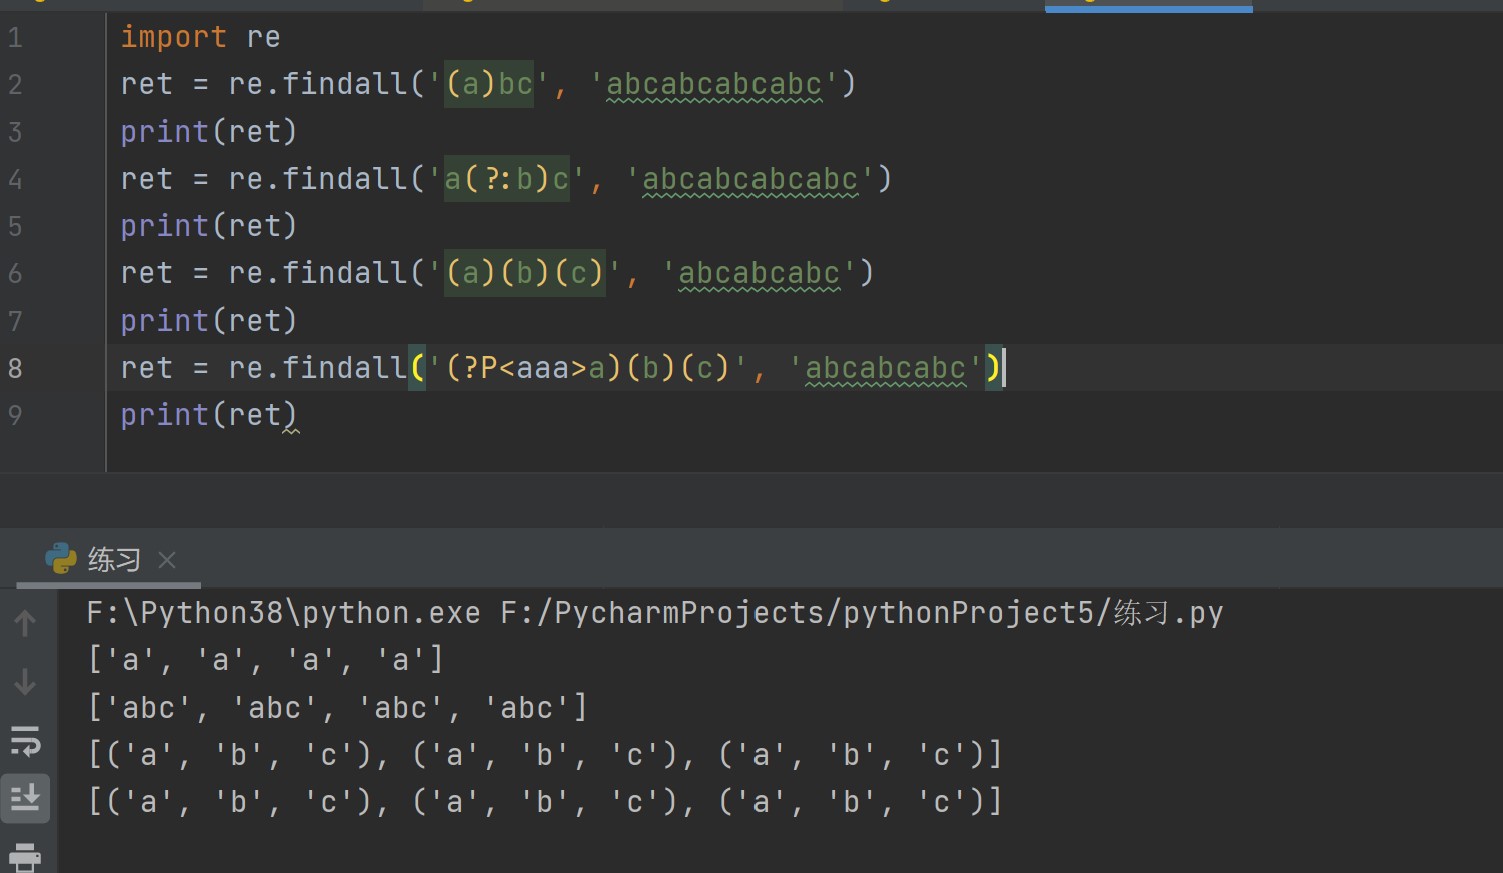The height and width of the screenshot is (873, 1503).
Task: Click the print(ret) statement on line 9
Action: pos(208,415)
